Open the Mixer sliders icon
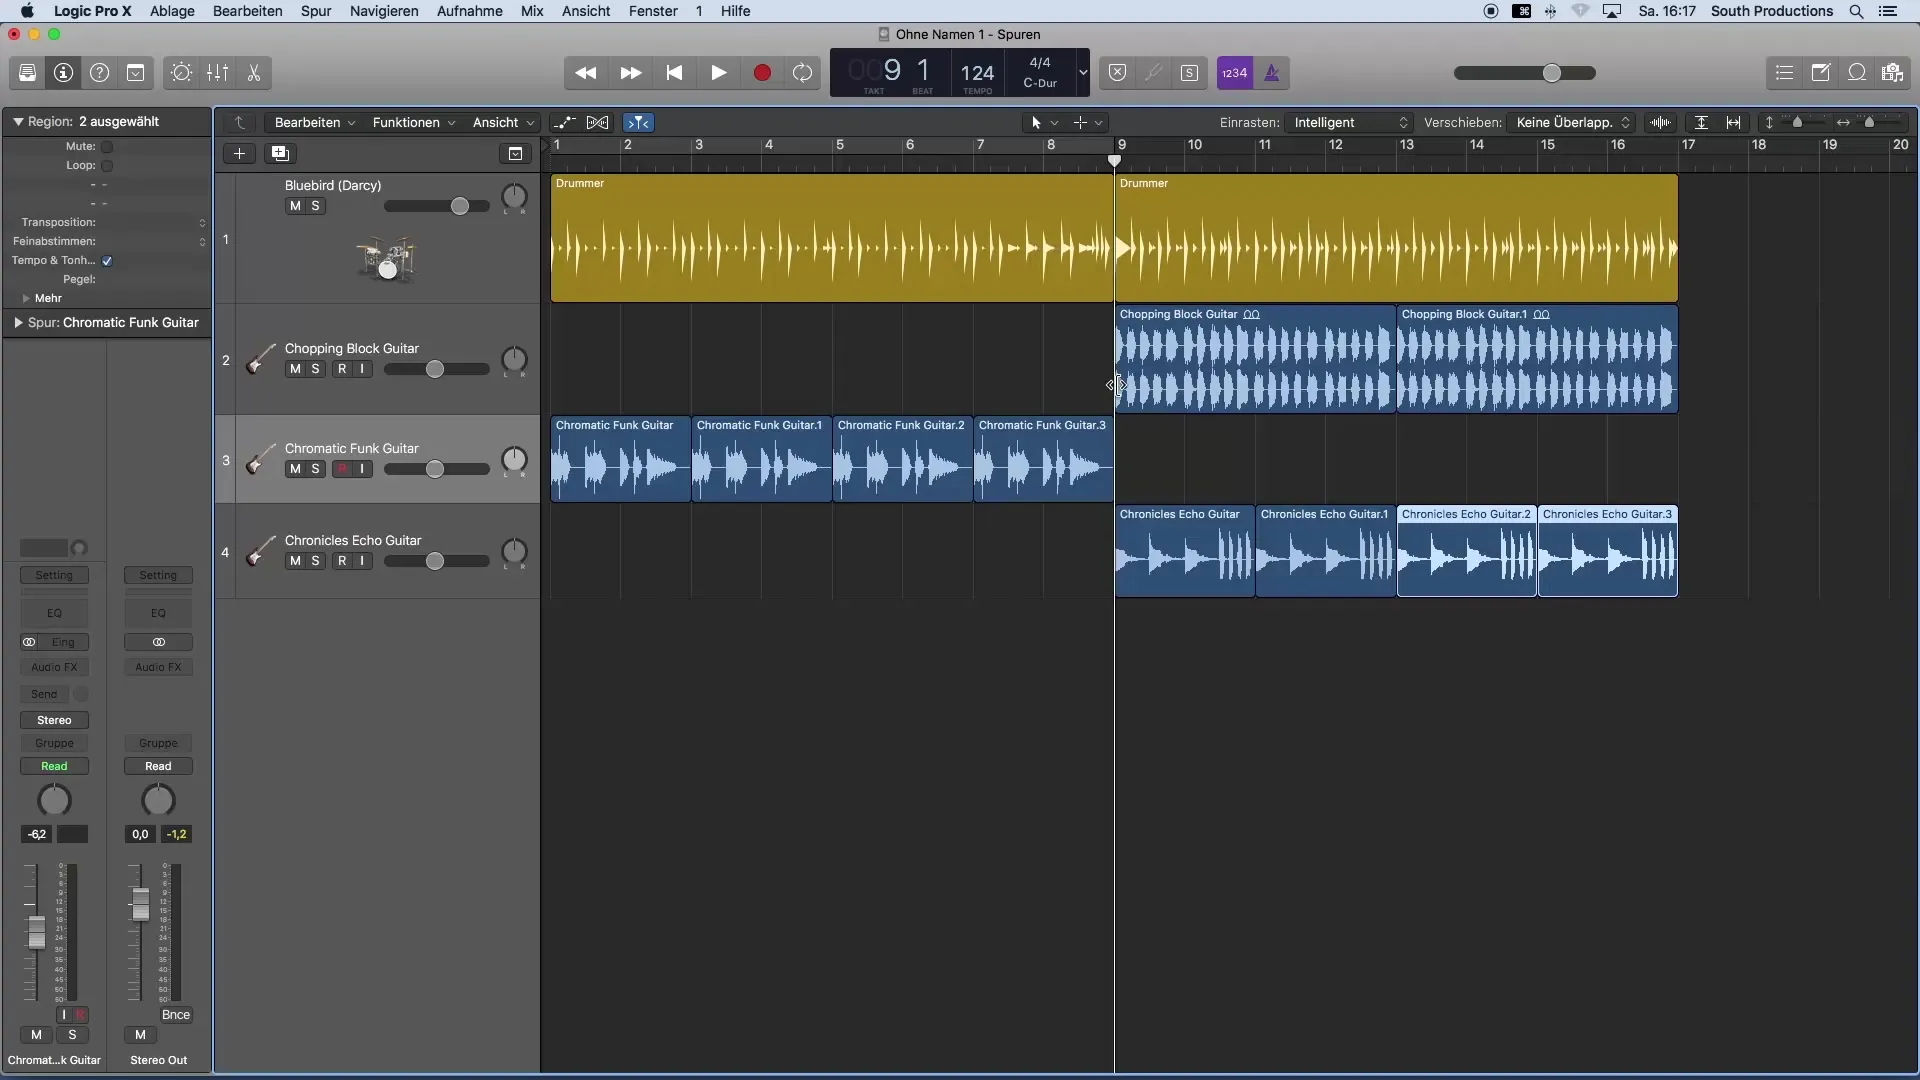 [x=217, y=73]
